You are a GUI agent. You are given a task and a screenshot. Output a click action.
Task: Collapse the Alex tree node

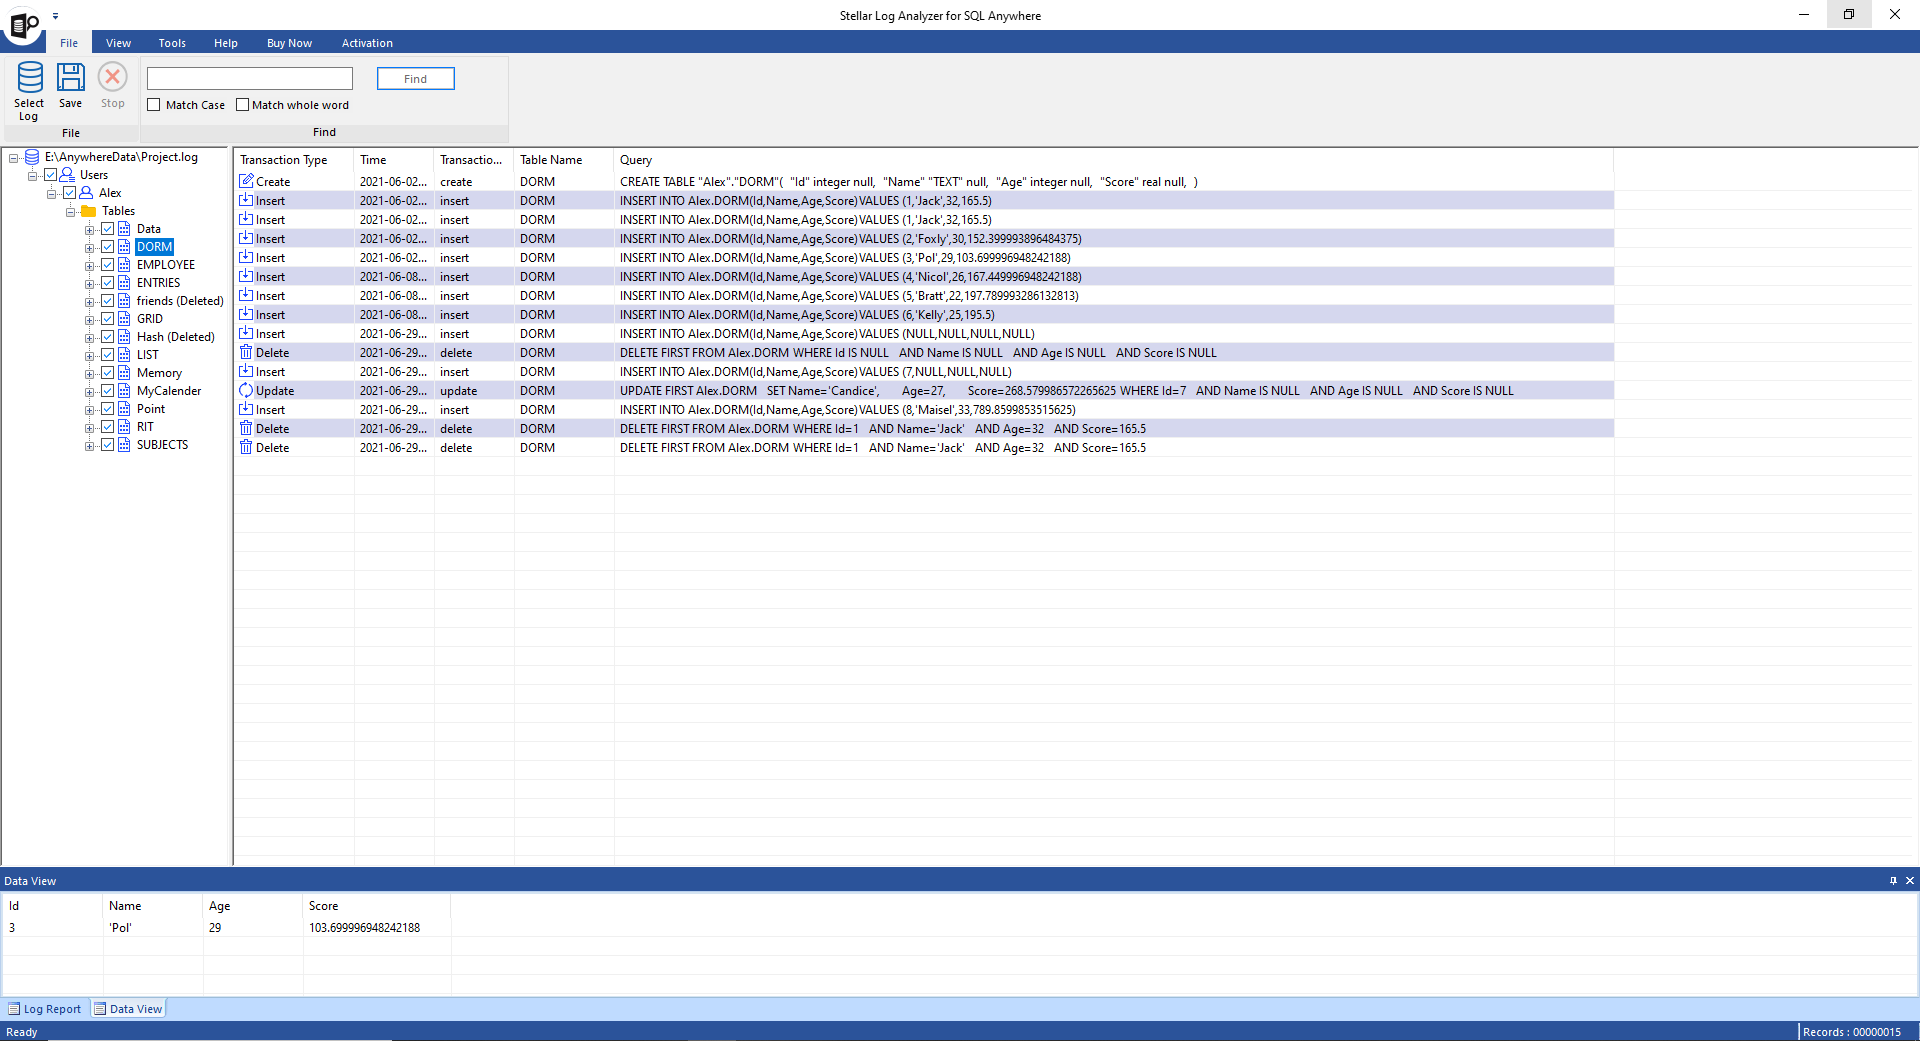51,194
